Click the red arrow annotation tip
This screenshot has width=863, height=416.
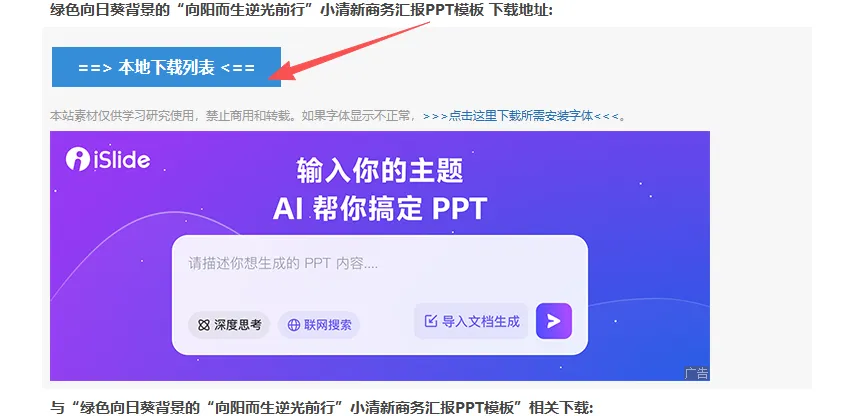point(273,76)
